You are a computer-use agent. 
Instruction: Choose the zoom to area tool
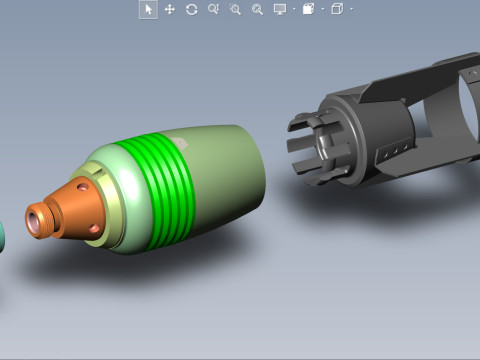[x=235, y=9]
